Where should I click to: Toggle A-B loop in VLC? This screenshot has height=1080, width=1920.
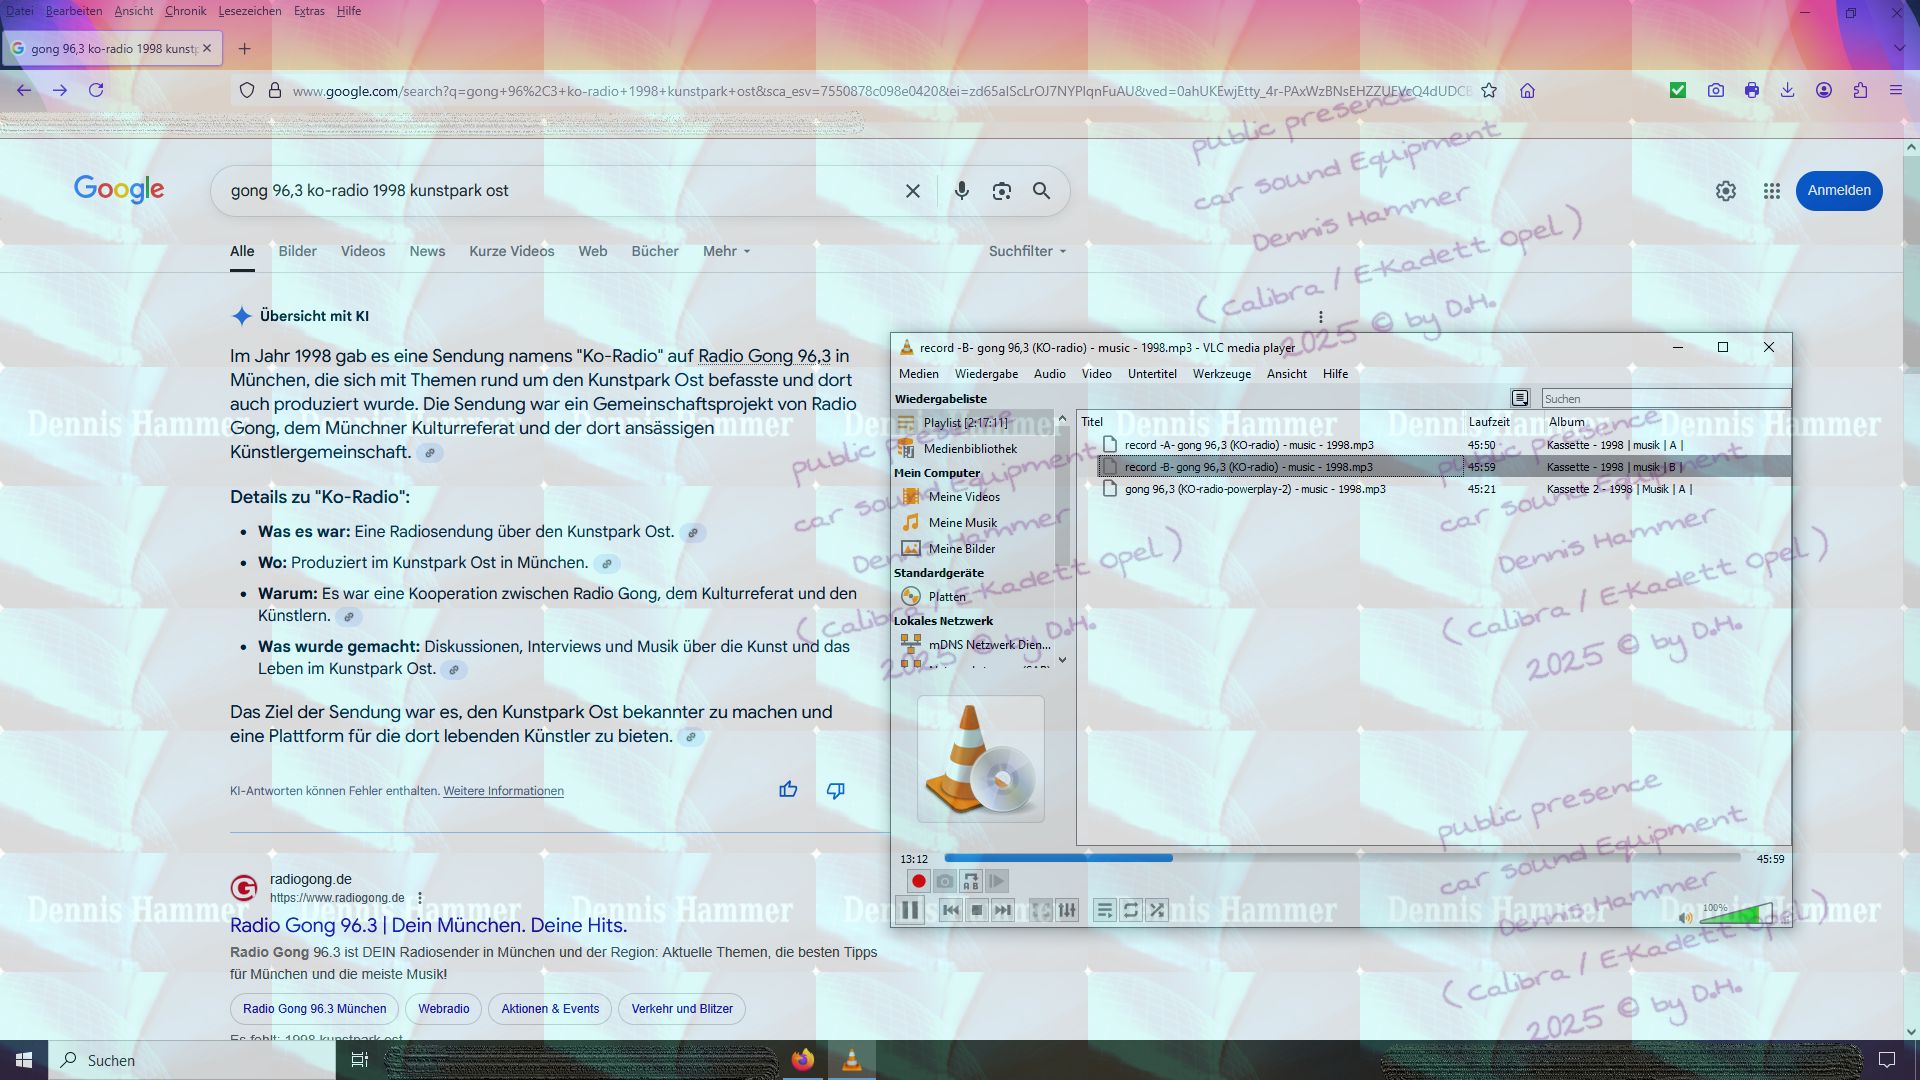point(970,881)
